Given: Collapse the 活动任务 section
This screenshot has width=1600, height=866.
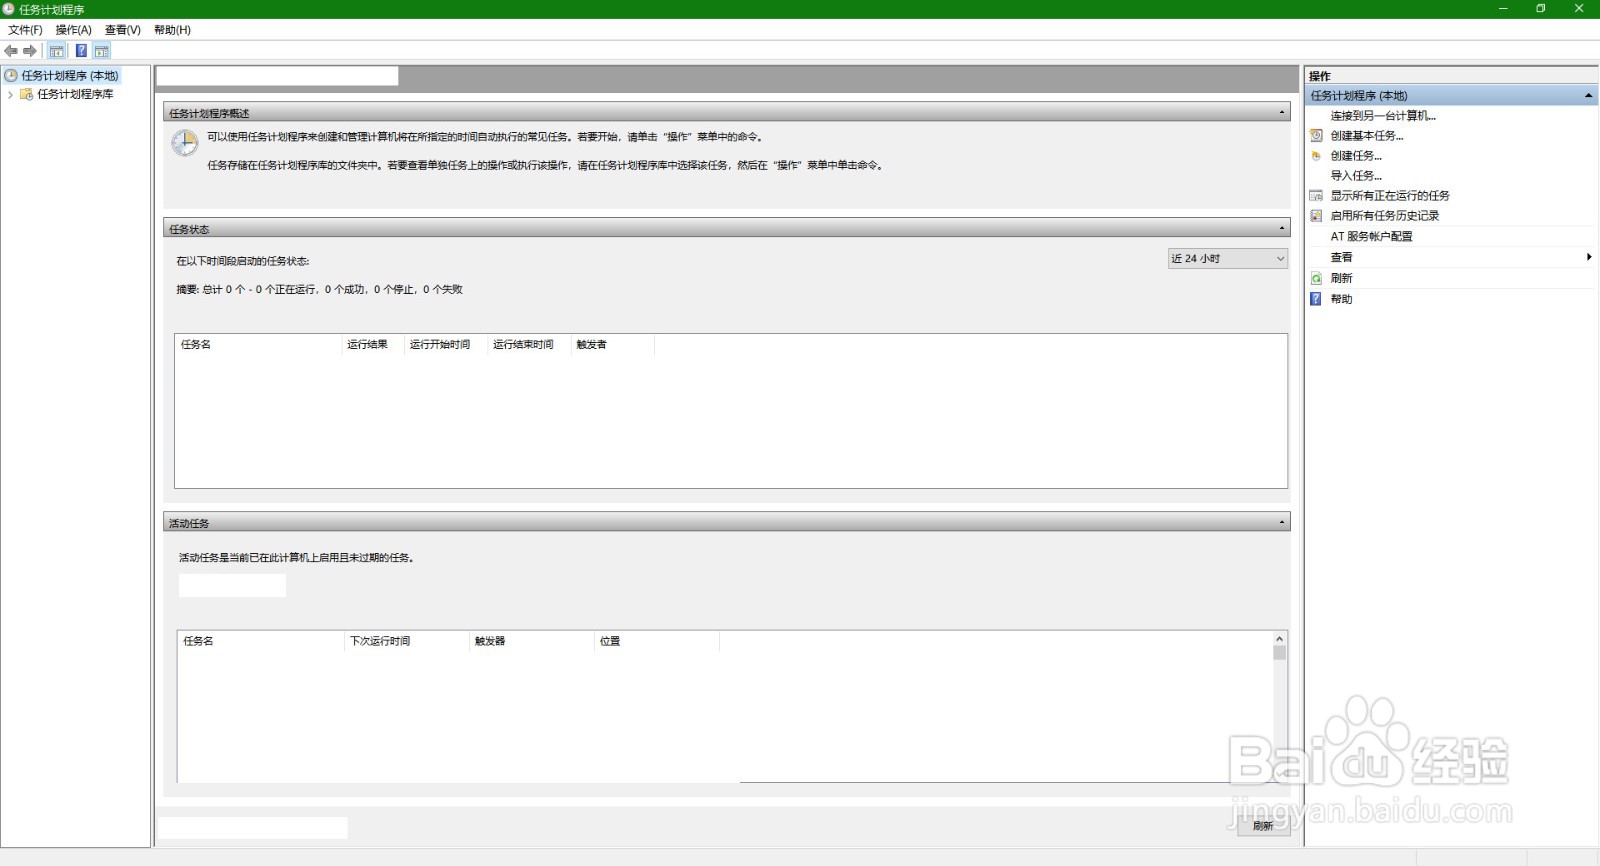Looking at the screenshot, I should click(1282, 523).
